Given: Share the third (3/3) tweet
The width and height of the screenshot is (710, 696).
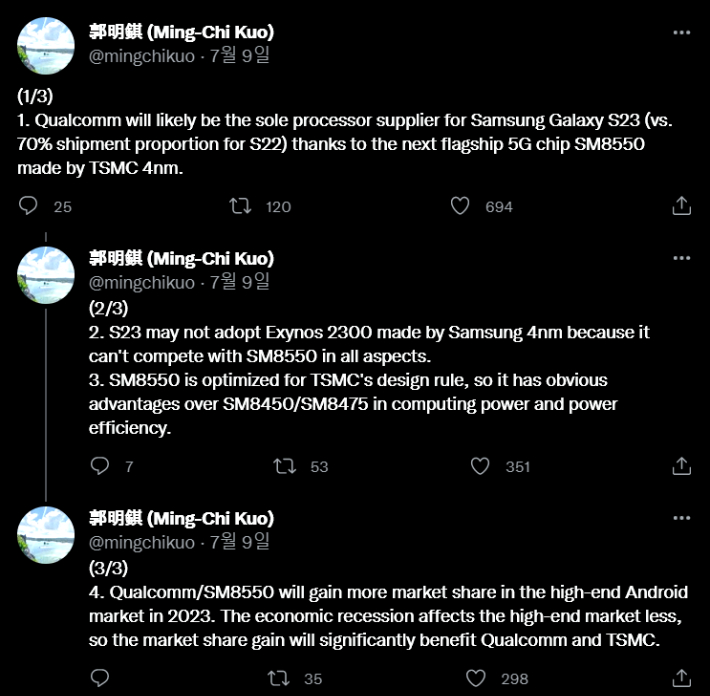Looking at the screenshot, I should pos(681,678).
